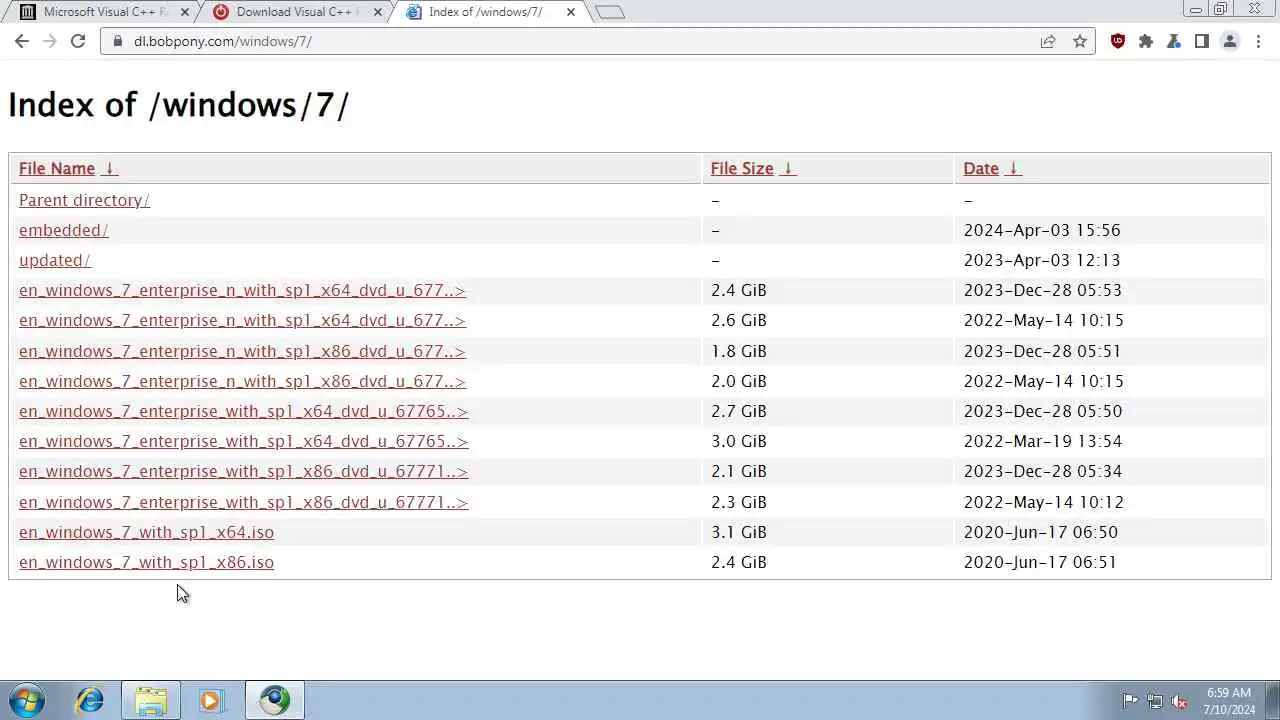Open the Parent directory link
Screen dimensions: 1280x720
click(84, 200)
